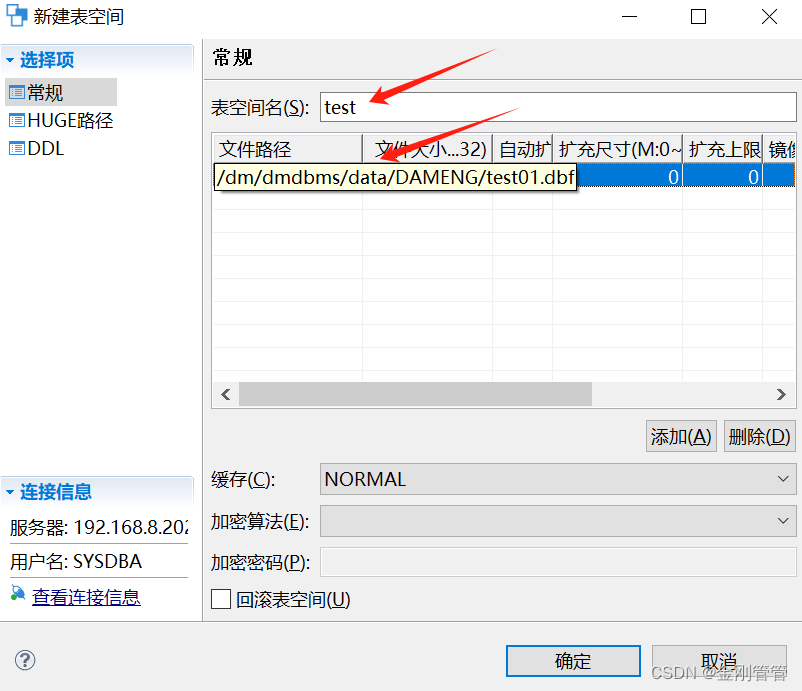Click the help question mark icon
Screen dimensions: 802x691
coord(24,660)
